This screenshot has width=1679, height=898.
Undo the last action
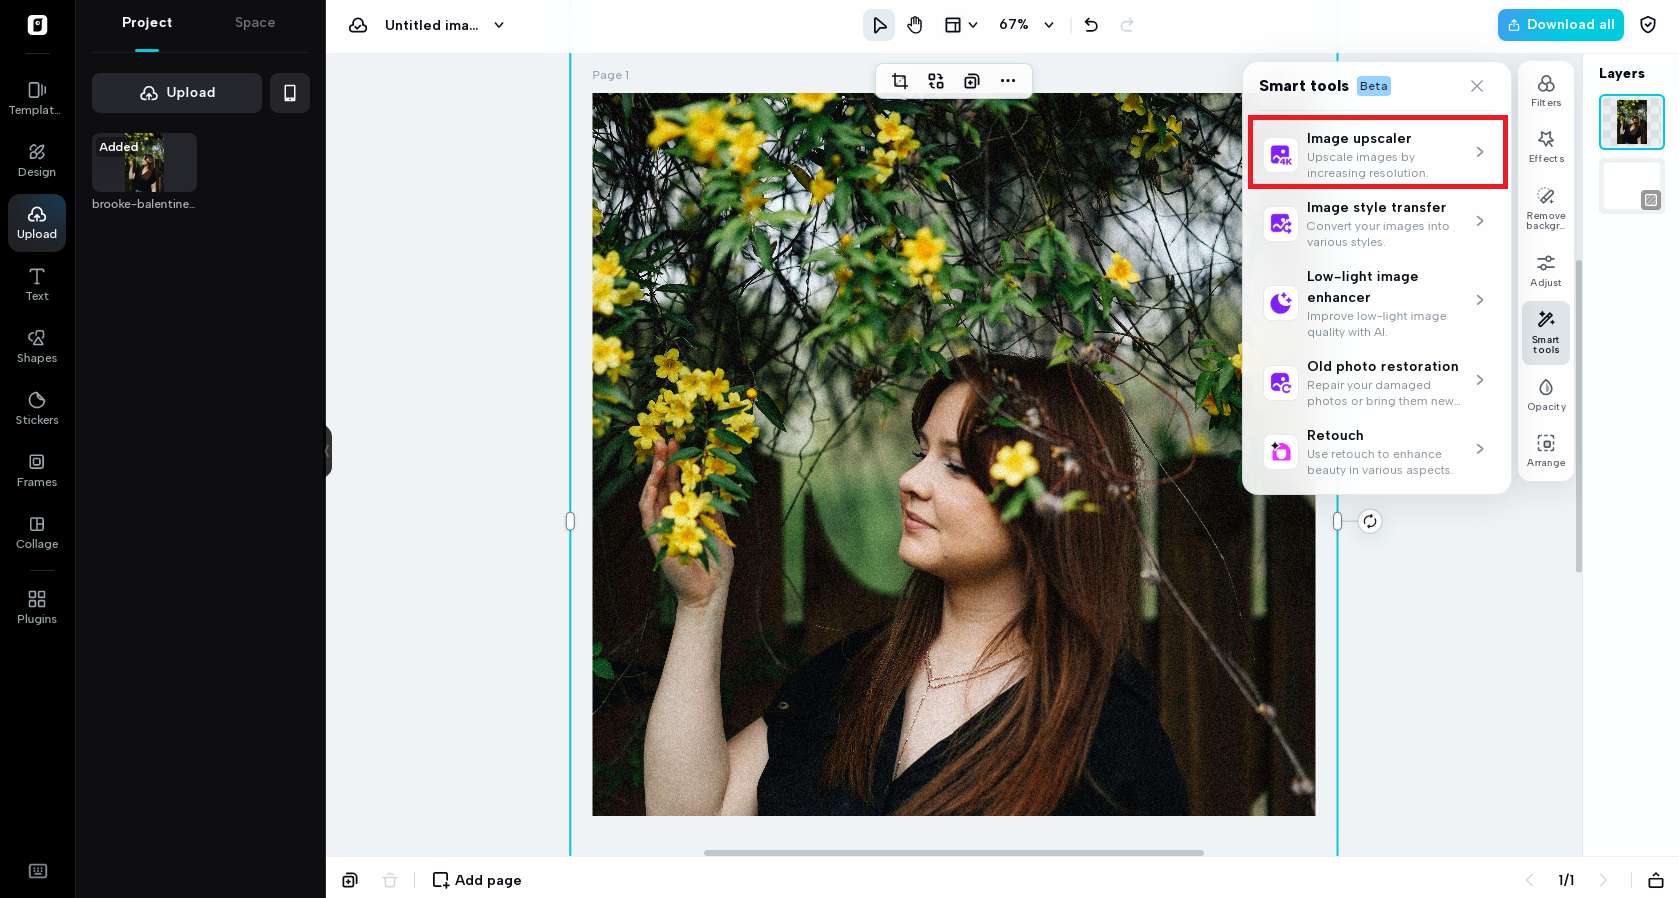coord(1091,25)
